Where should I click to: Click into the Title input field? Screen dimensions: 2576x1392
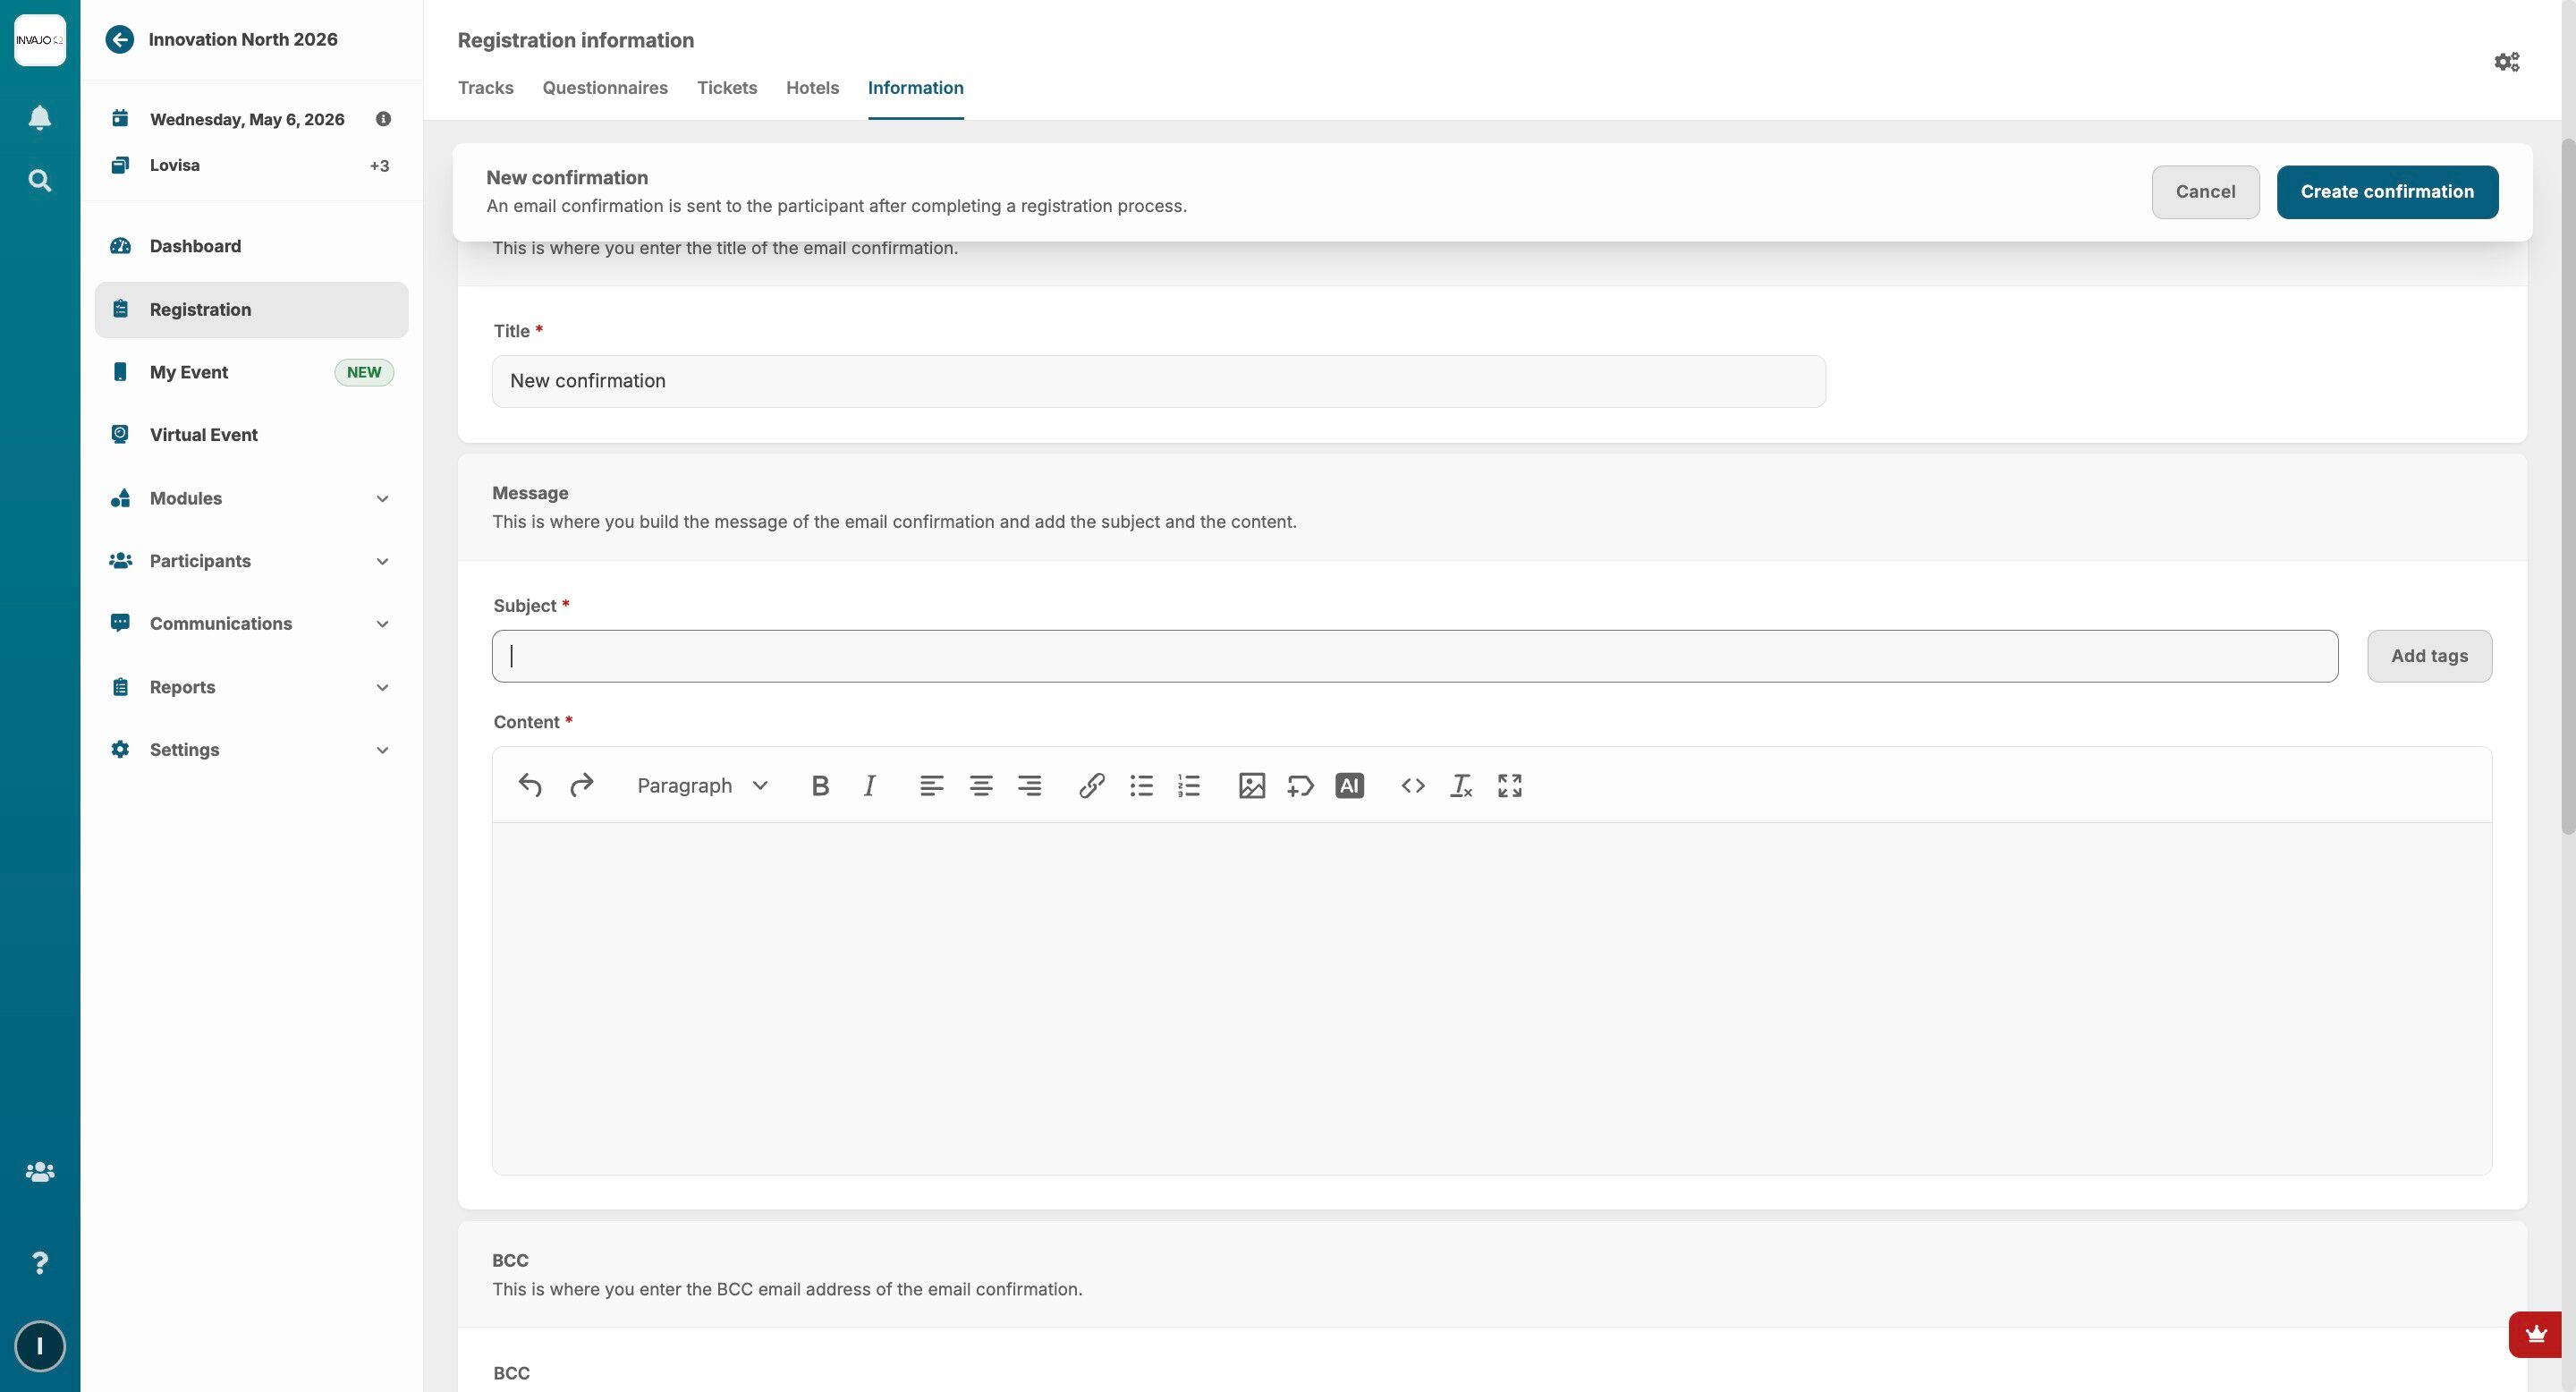point(1158,381)
